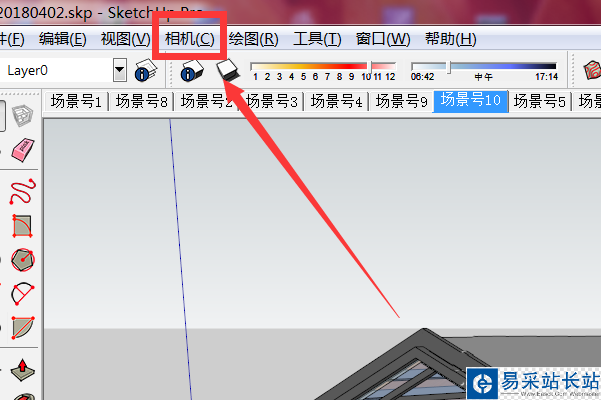Open the 绘图(R) menu
This screenshot has height=400, width=601.
click(253, 39)
